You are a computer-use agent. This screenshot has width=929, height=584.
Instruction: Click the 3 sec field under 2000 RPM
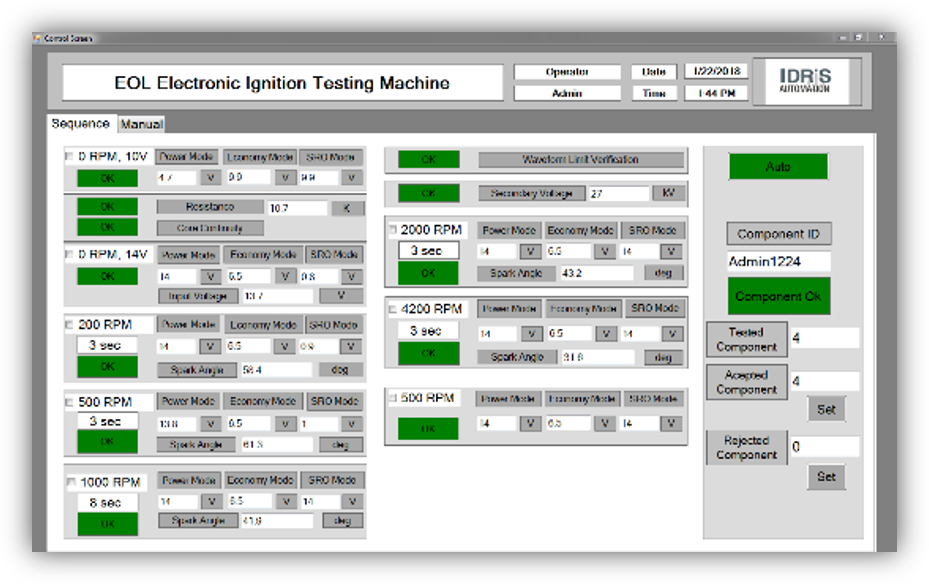tap(428, 251)
